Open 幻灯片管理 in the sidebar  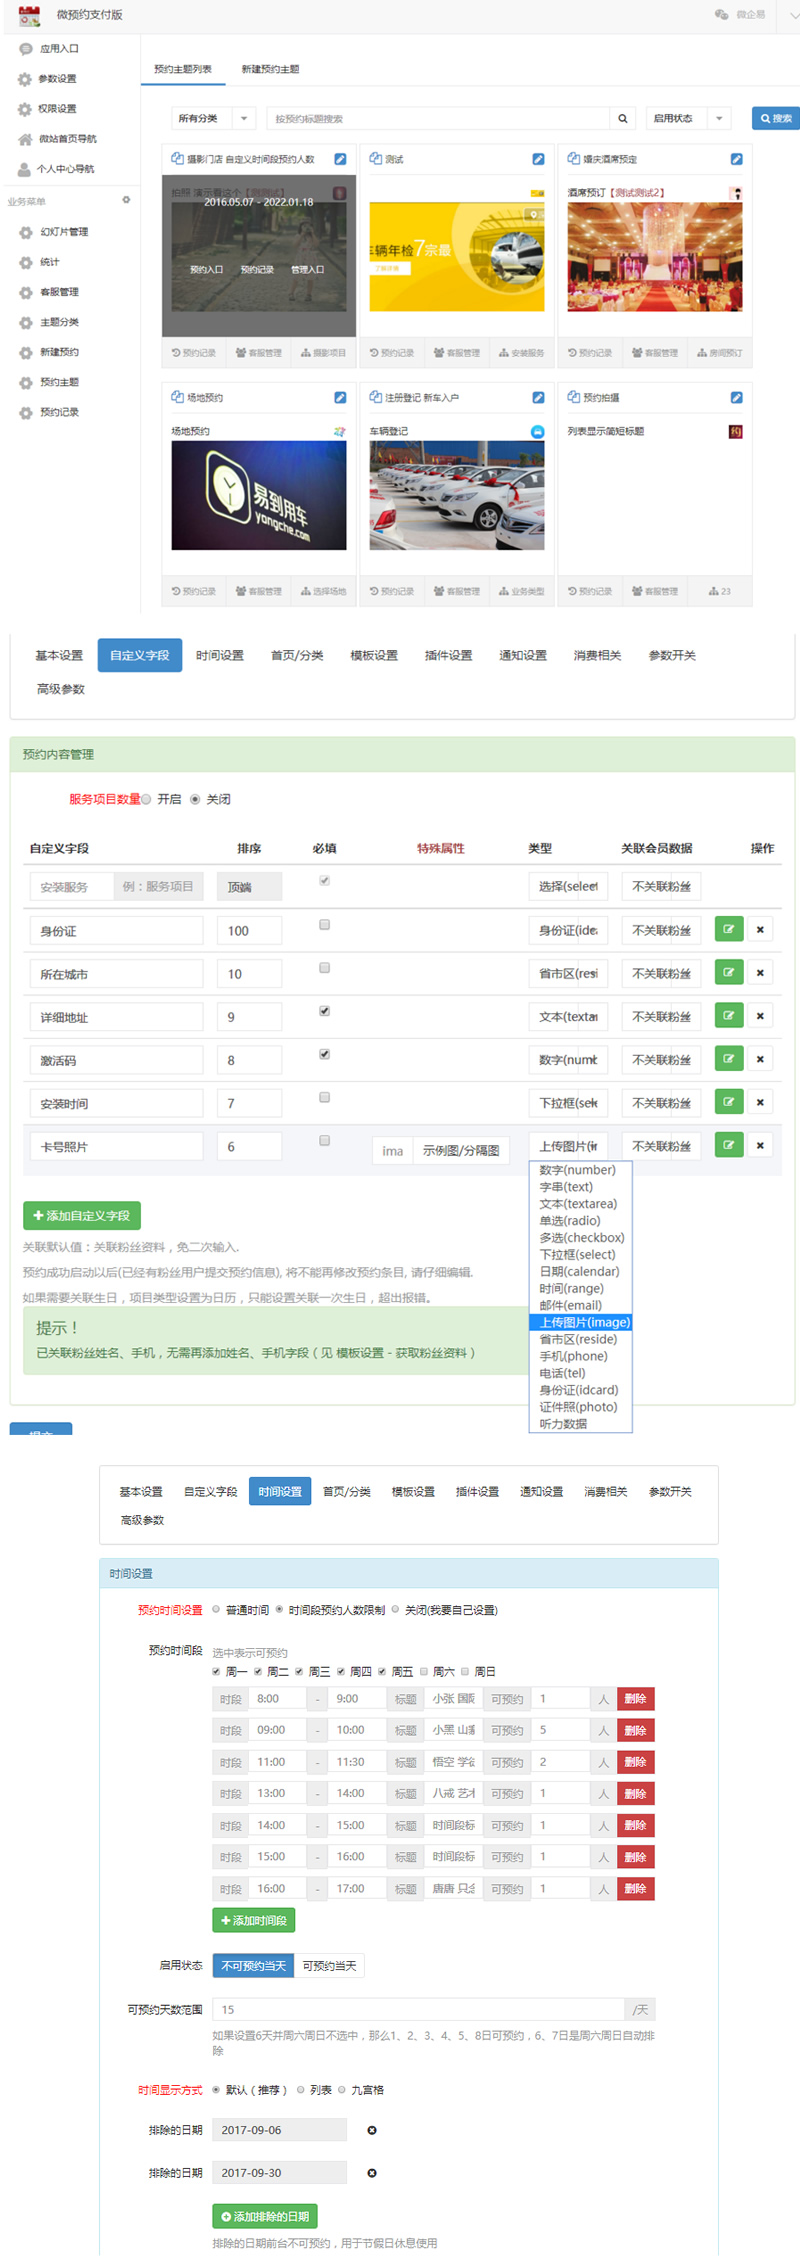(63, 232)
